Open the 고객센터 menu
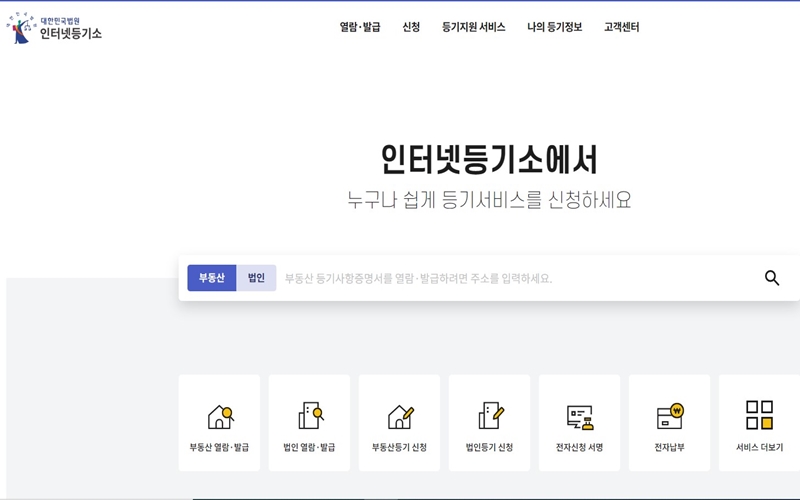 pos(621,27)
